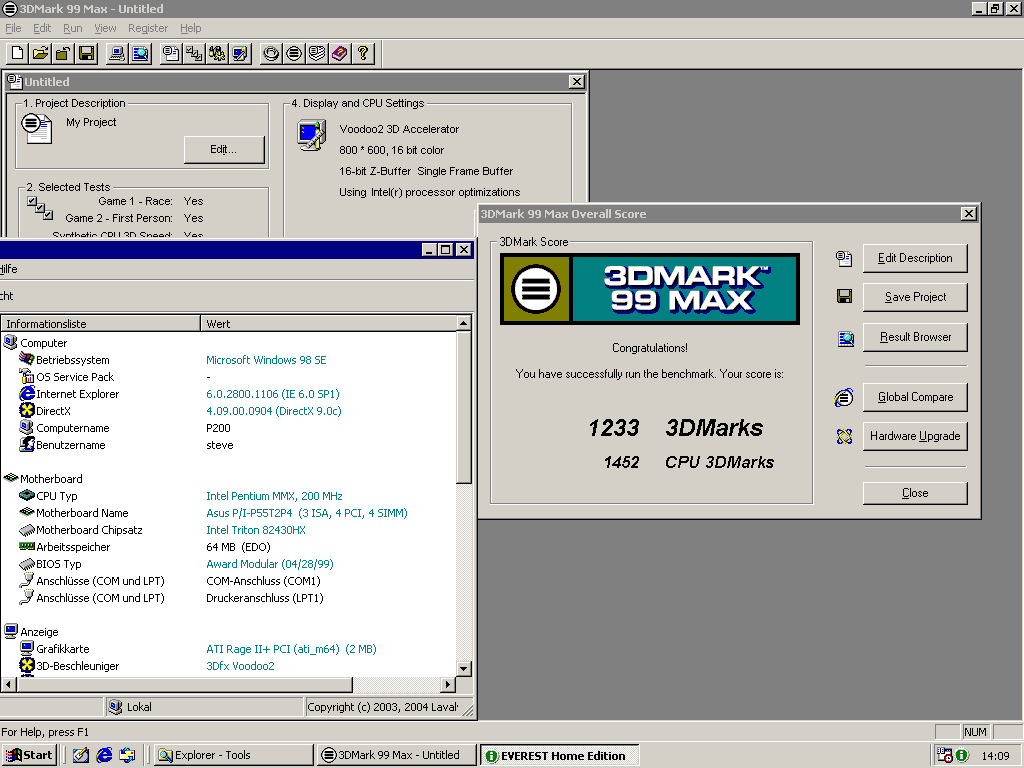
Task: Click the show desktop quick launch icon
Action: 80,756
